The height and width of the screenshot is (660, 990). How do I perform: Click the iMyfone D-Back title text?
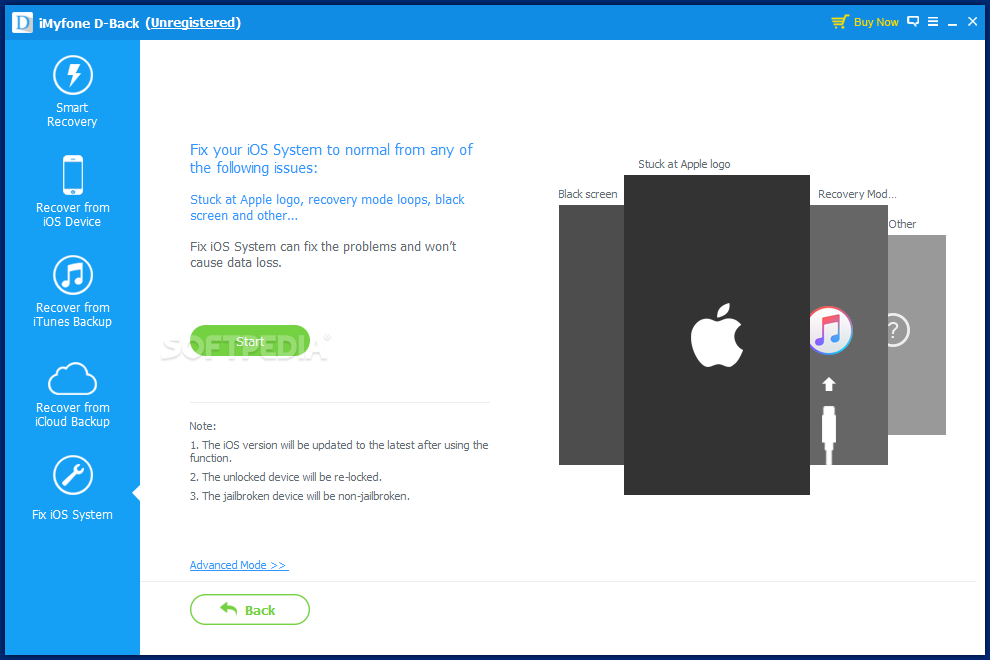click(89, 23)
